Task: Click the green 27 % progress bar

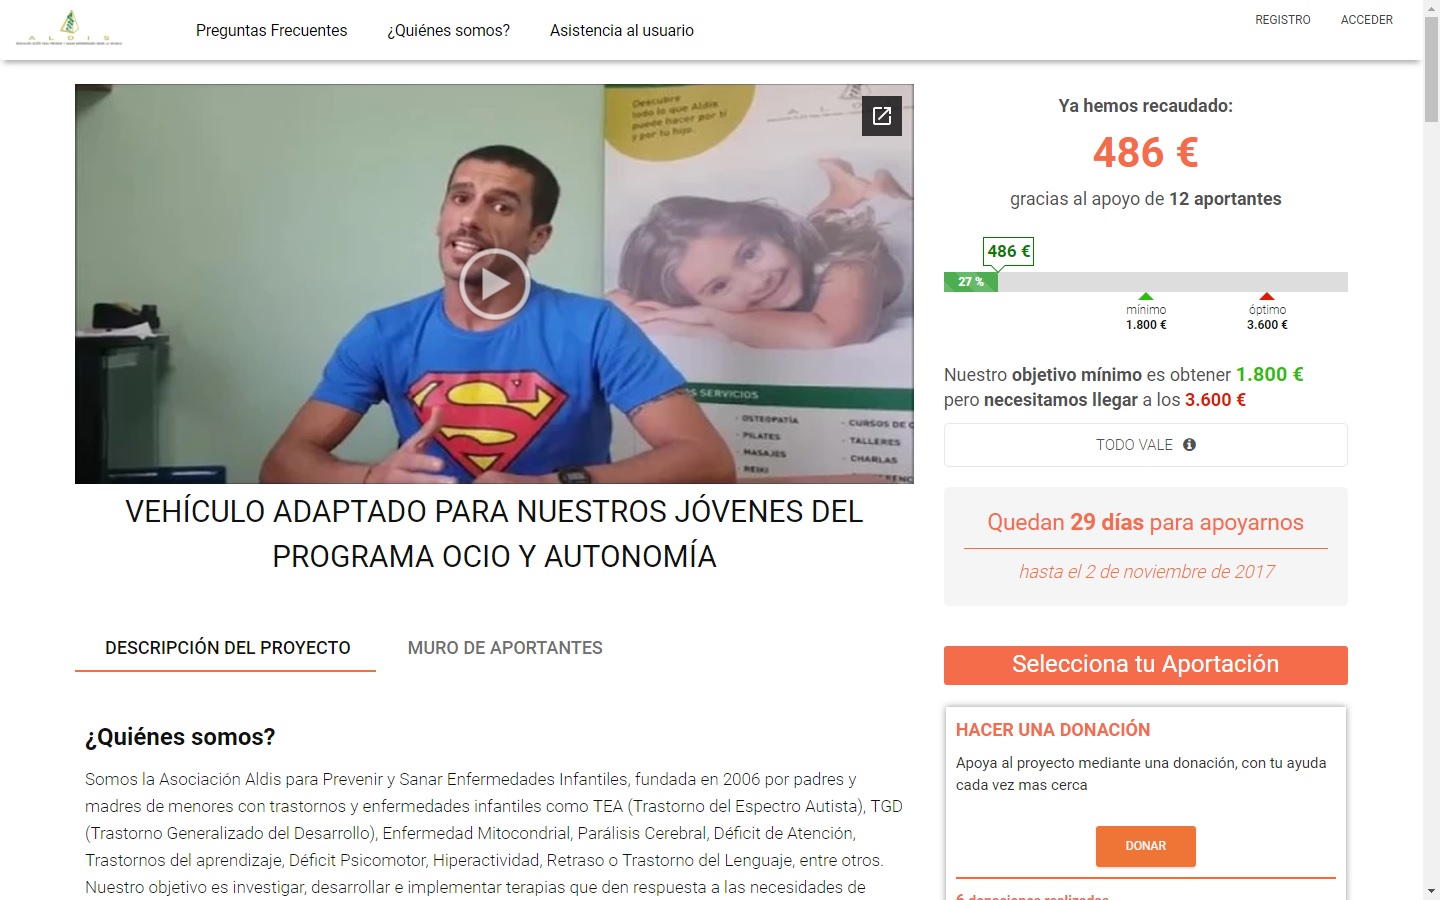Action: pos(971,282)
